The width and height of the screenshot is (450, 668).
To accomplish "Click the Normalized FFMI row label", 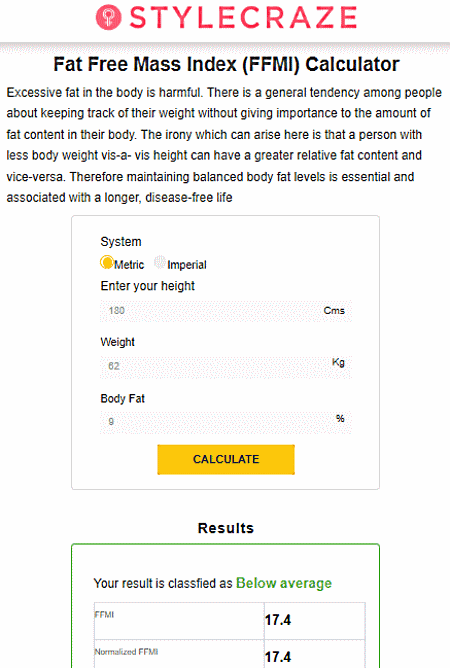I will click(127, 652).
